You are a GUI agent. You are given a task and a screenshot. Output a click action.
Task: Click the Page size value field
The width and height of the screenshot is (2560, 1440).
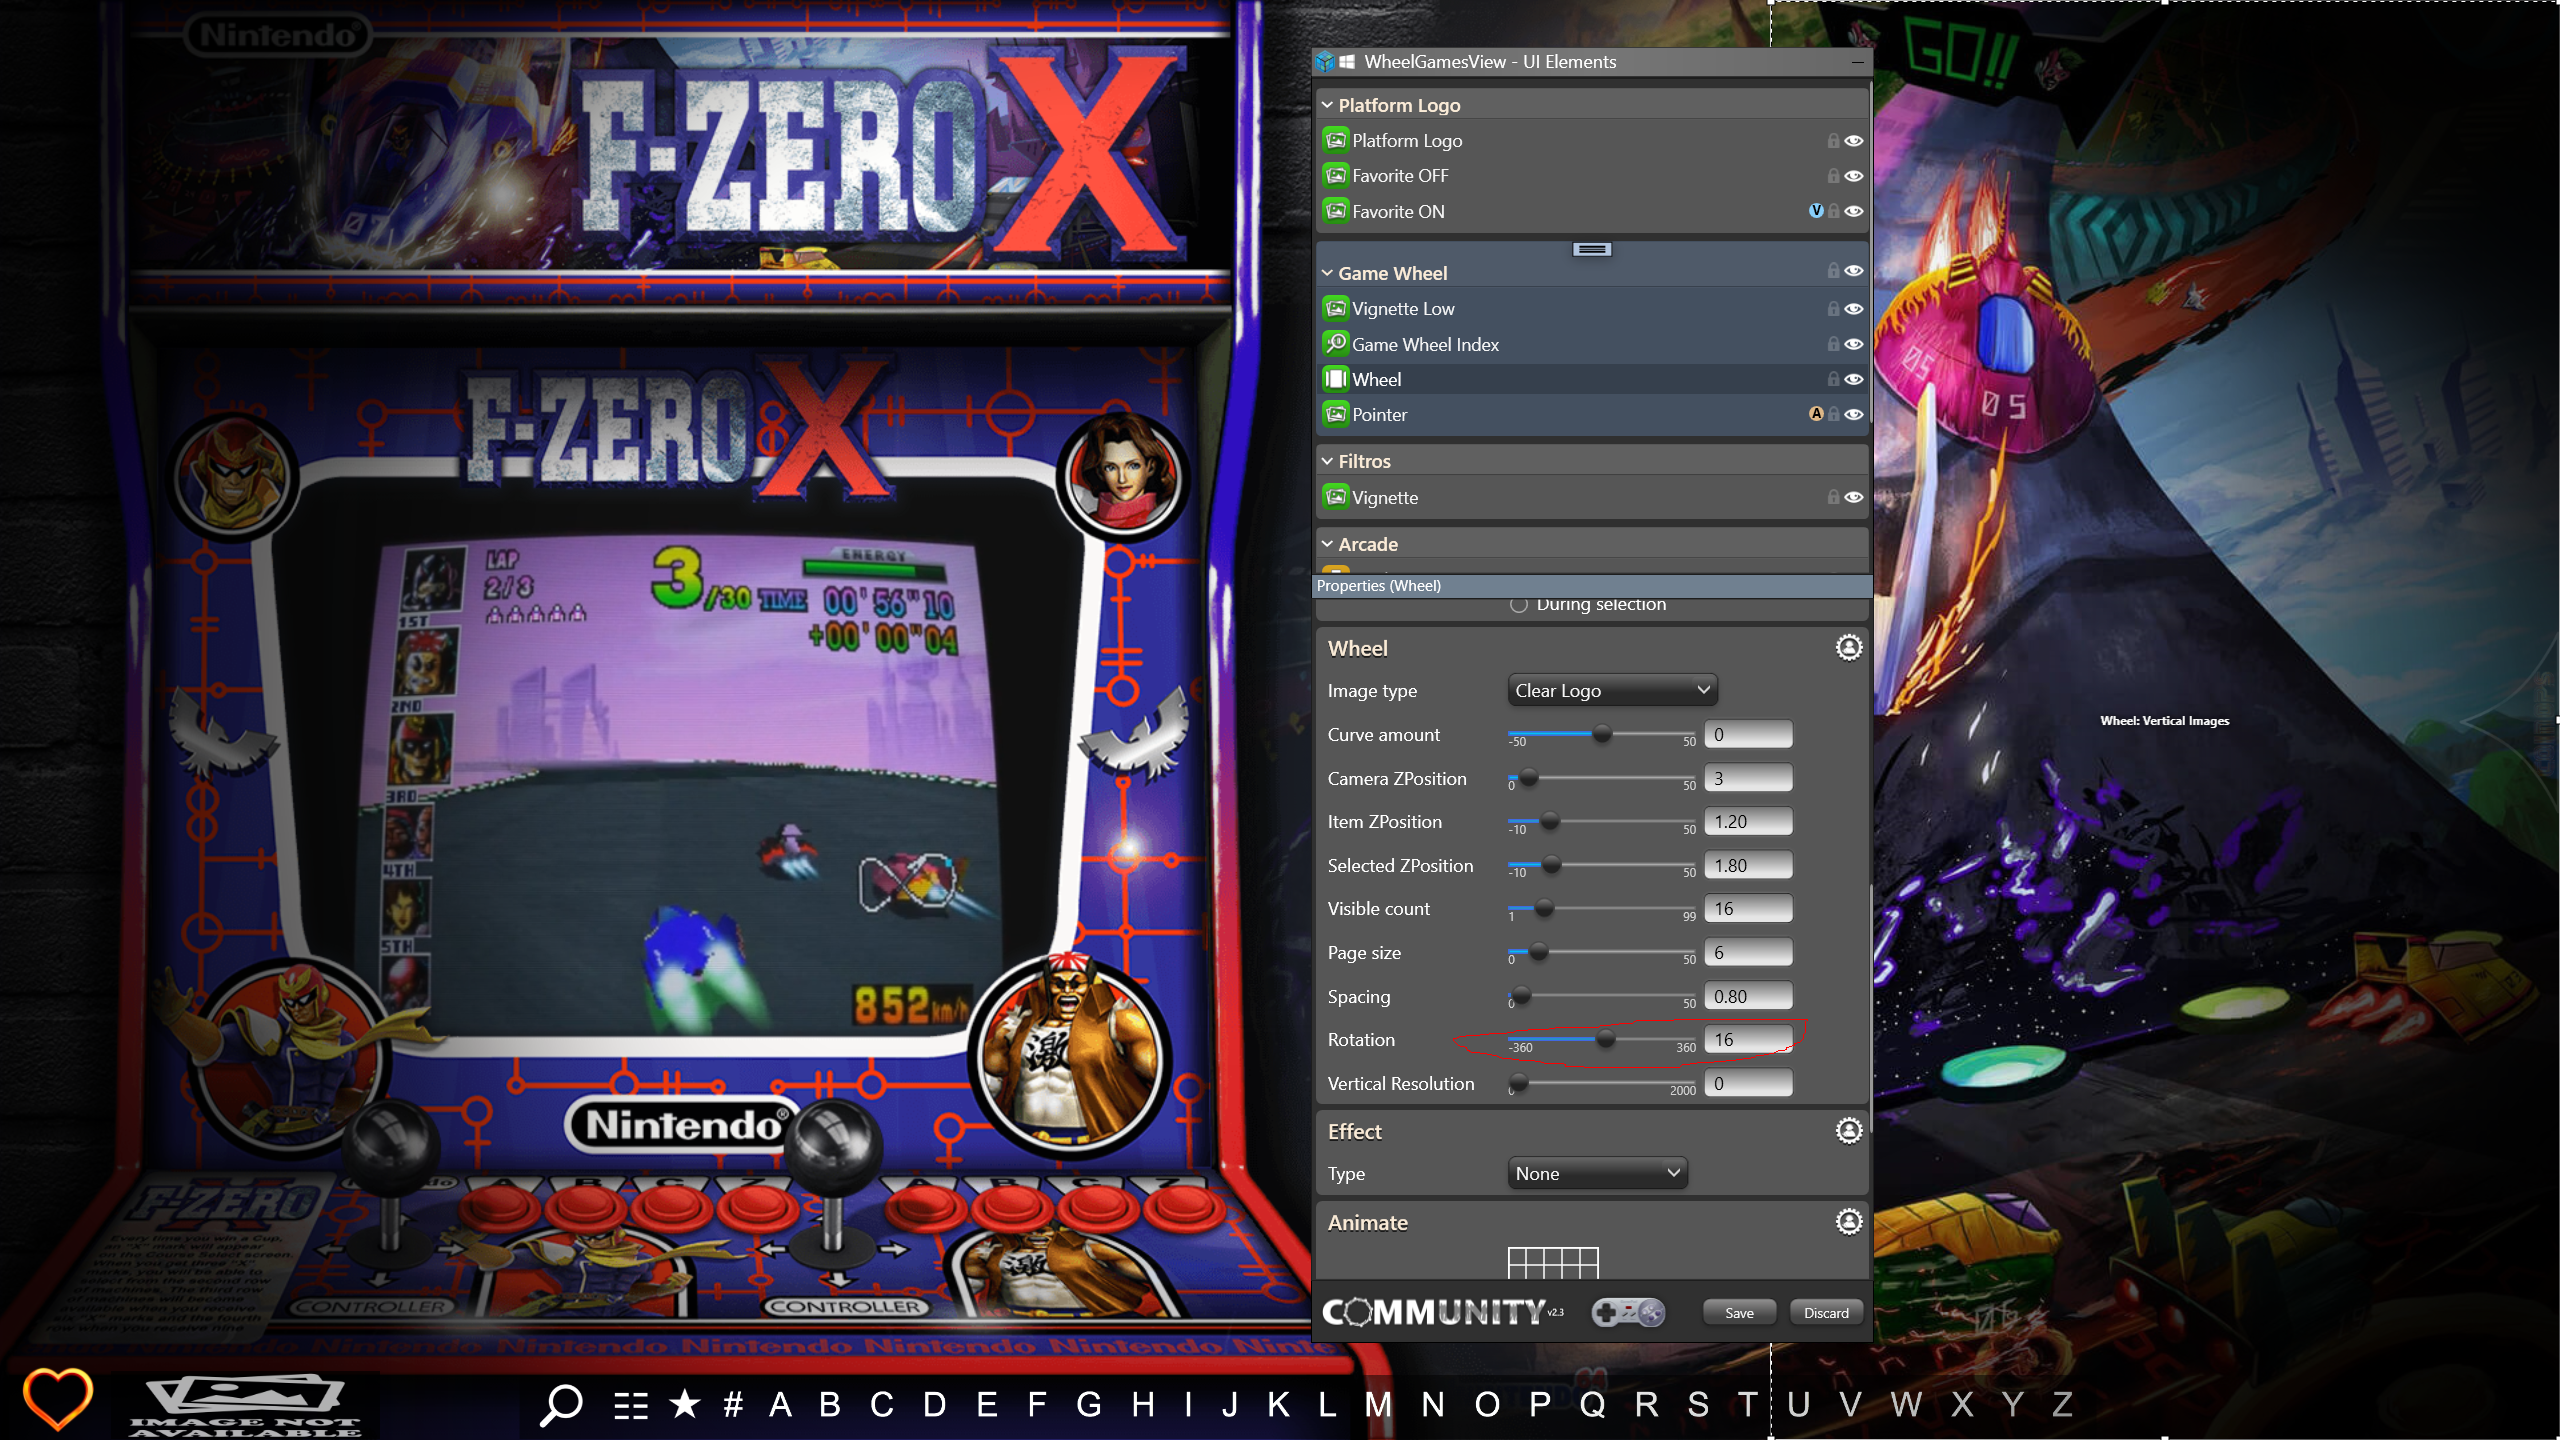pyautogui.click(x=1748, y=952)
